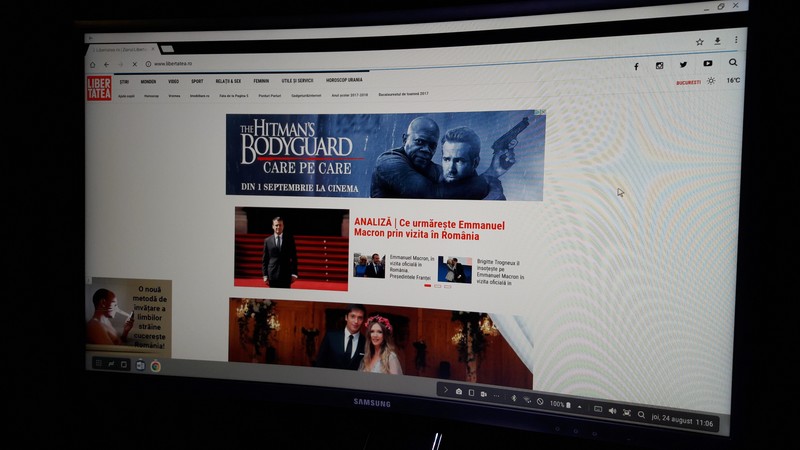Click the Chrome icon in taskbar
Viewport: 800px width, 450px height.
(x=156, y=366)
